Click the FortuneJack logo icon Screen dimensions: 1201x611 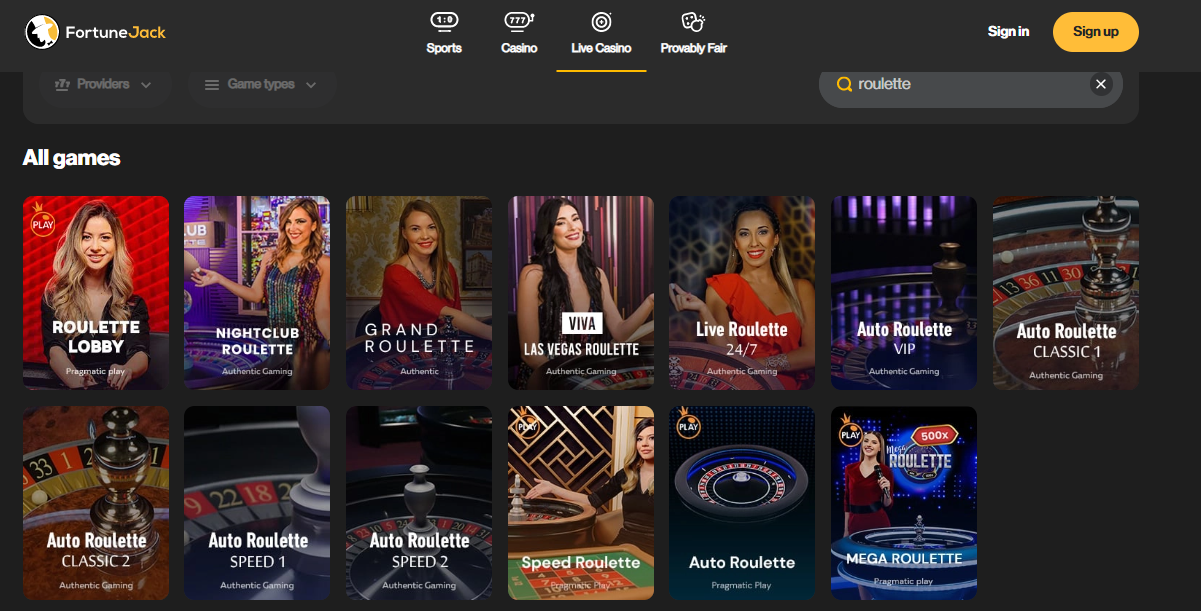pyautogui.click(x=42, y=32)
